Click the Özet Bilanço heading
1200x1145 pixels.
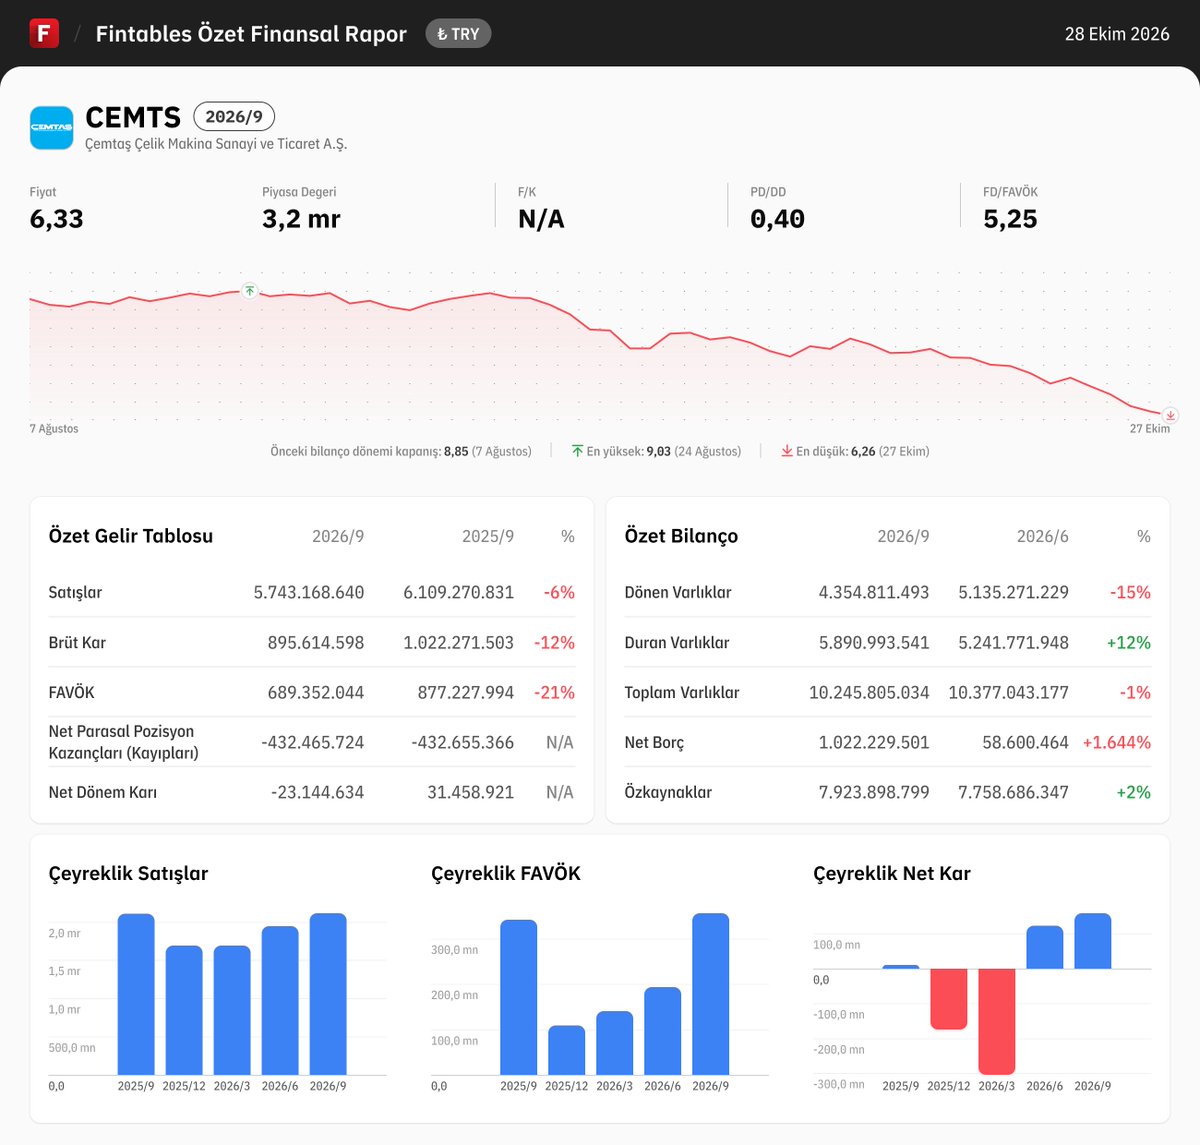[x=681, y=536]
